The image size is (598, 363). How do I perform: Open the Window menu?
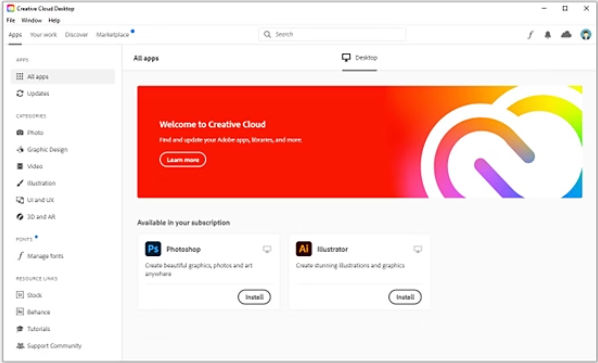tap(32, 20)
